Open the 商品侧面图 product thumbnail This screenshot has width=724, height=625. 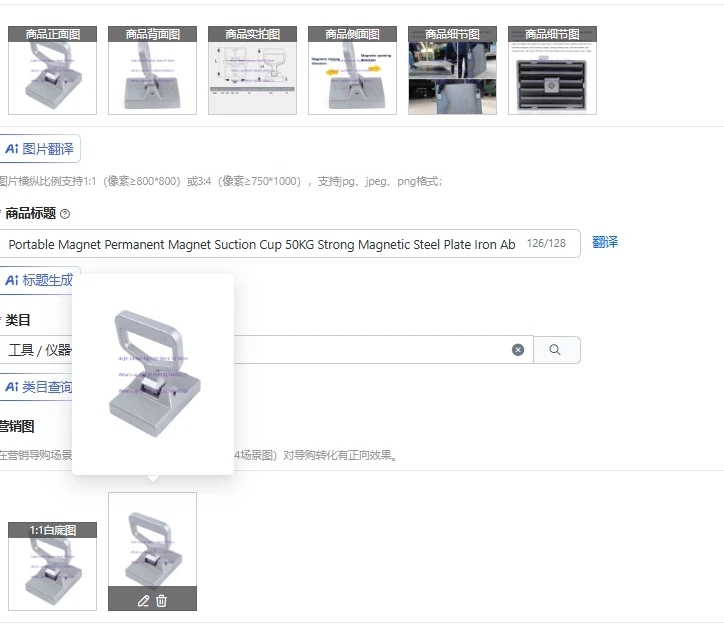pyautogui.click(x=352, y=70)
